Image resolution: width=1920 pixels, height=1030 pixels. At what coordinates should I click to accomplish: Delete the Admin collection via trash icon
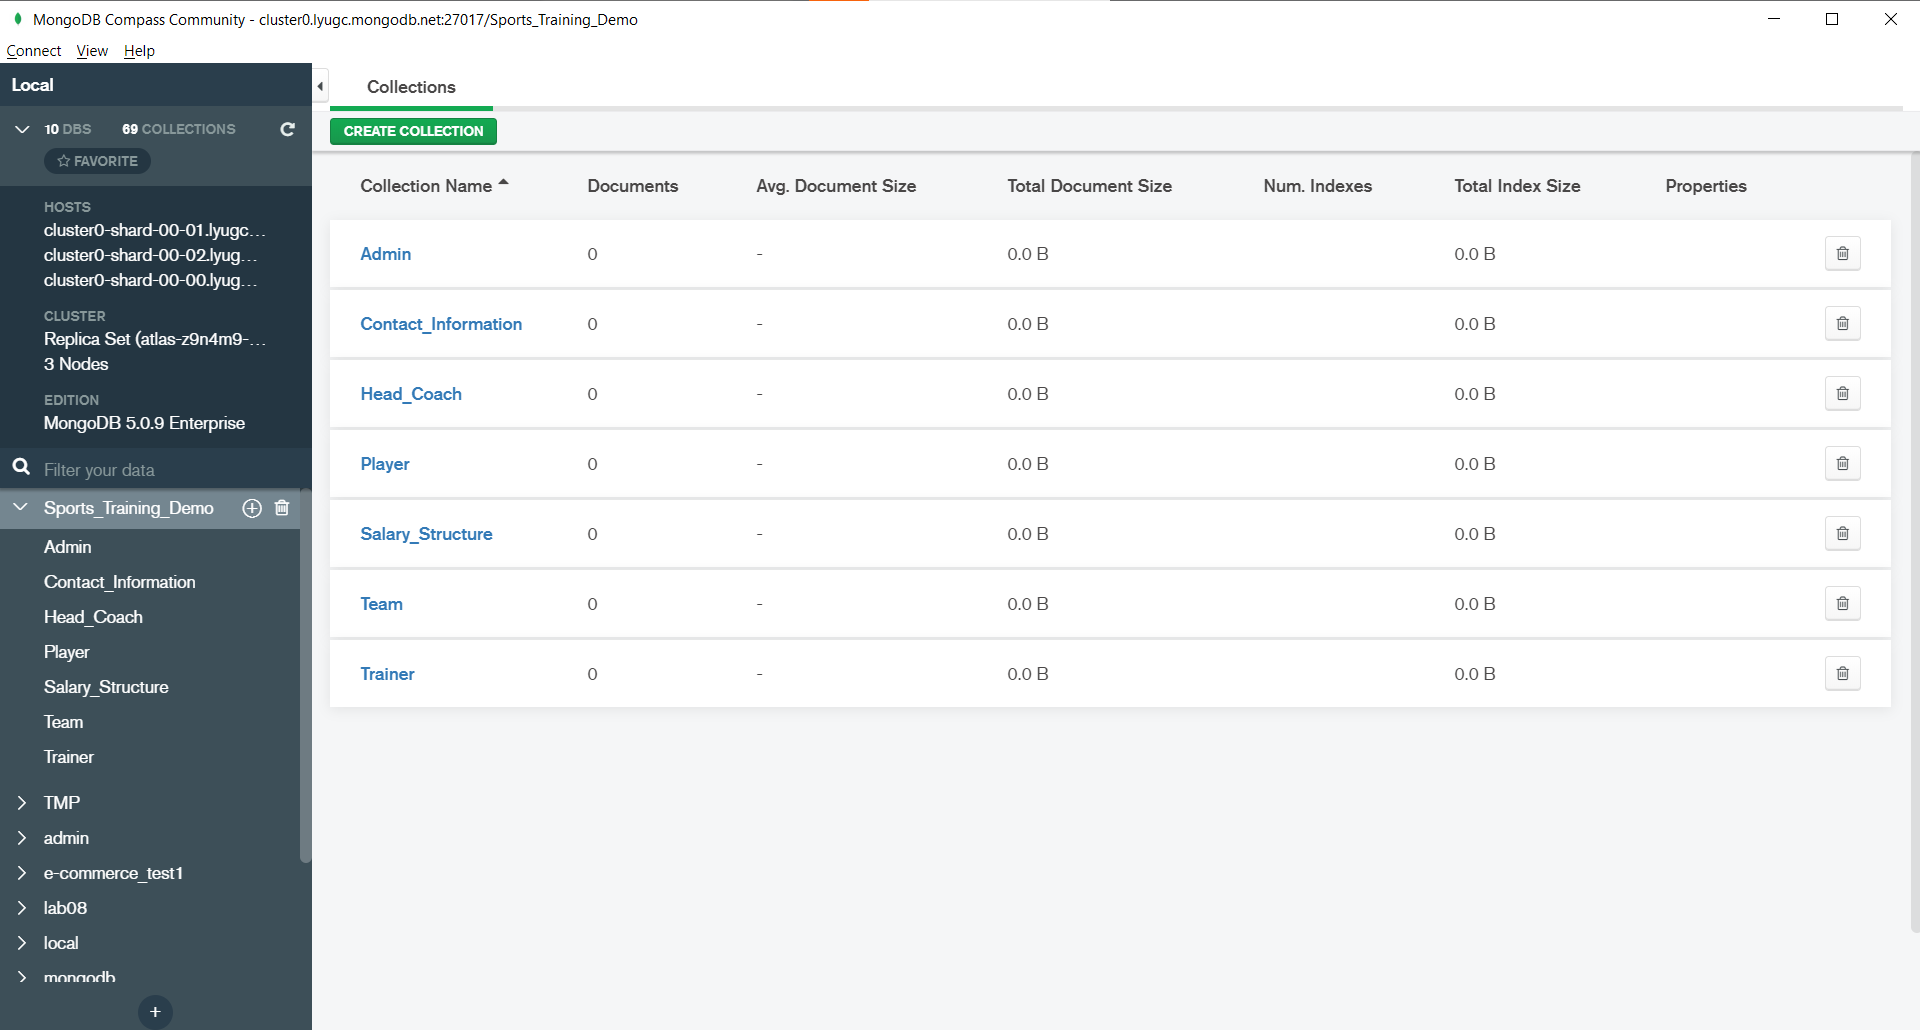[x=1842, y=254]
